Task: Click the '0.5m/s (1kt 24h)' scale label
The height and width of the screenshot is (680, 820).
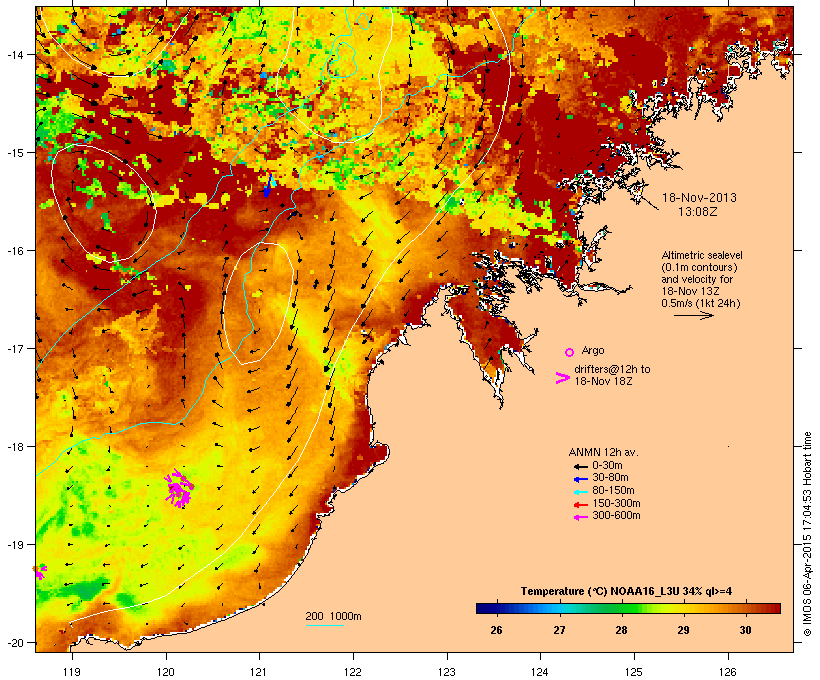Action: click(x=701, y=303)
